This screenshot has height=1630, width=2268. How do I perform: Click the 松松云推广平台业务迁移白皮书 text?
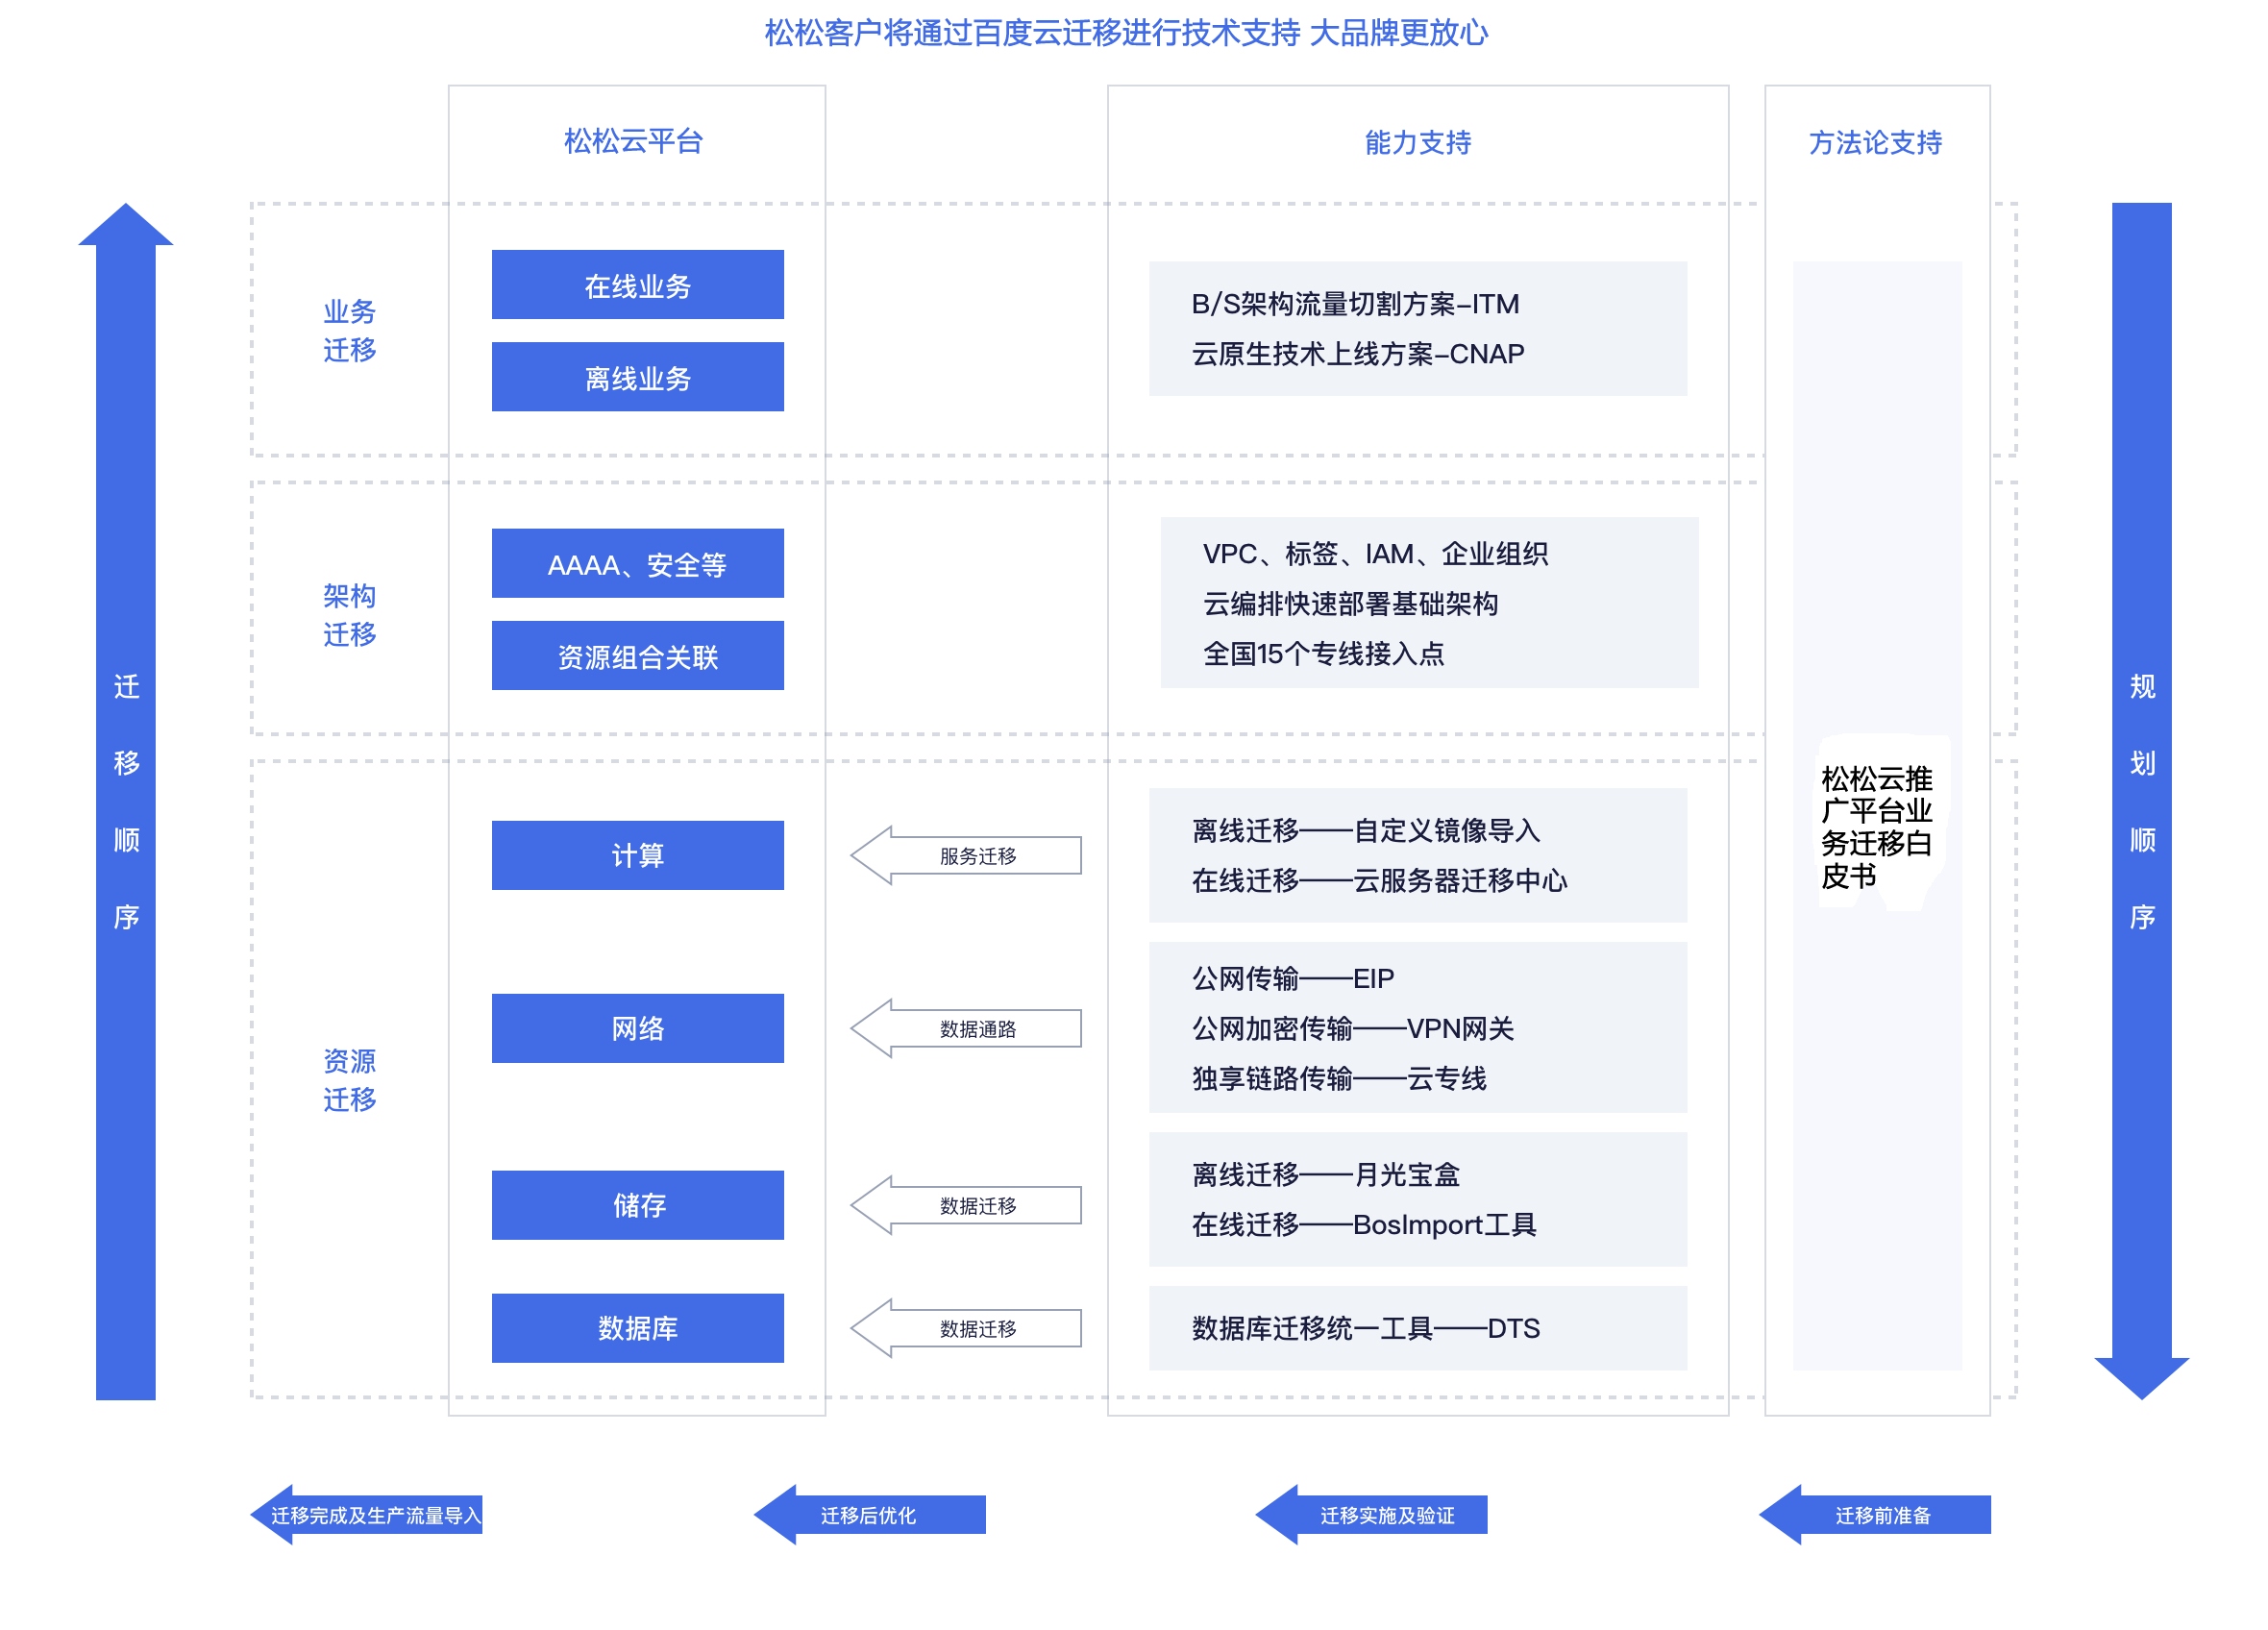tap(1876, 827)
